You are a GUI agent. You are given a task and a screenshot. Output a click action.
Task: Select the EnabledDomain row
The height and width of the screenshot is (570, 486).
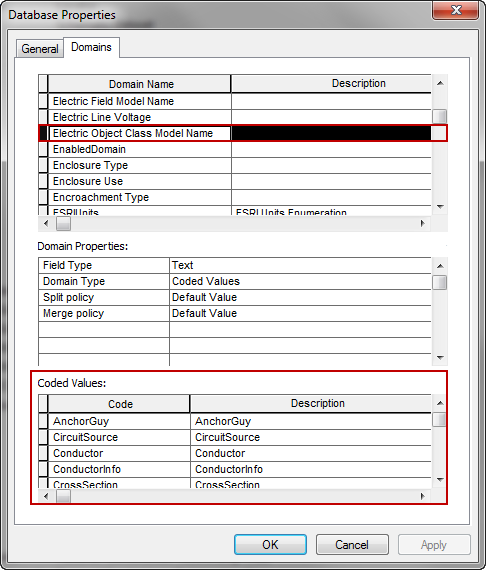[139, 149]
